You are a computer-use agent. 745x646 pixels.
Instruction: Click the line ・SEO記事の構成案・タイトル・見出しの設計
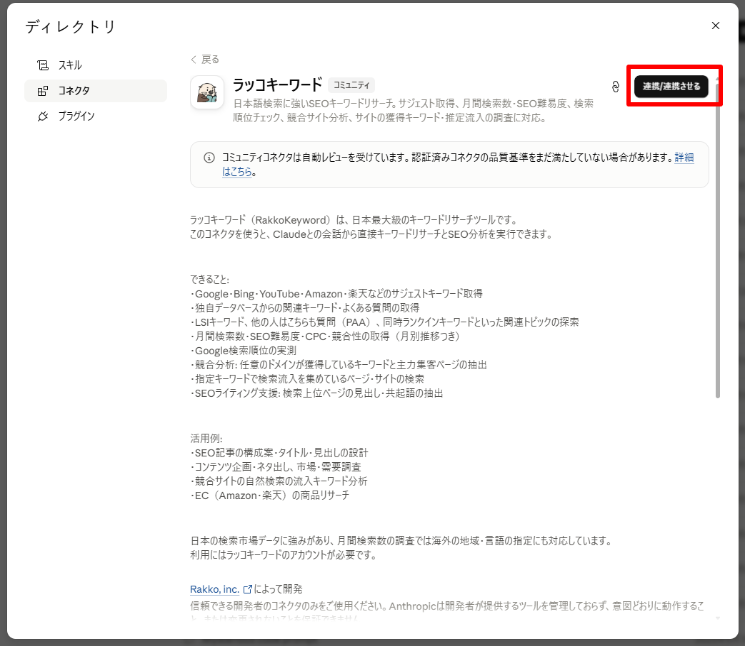click(x=279, y=453)
